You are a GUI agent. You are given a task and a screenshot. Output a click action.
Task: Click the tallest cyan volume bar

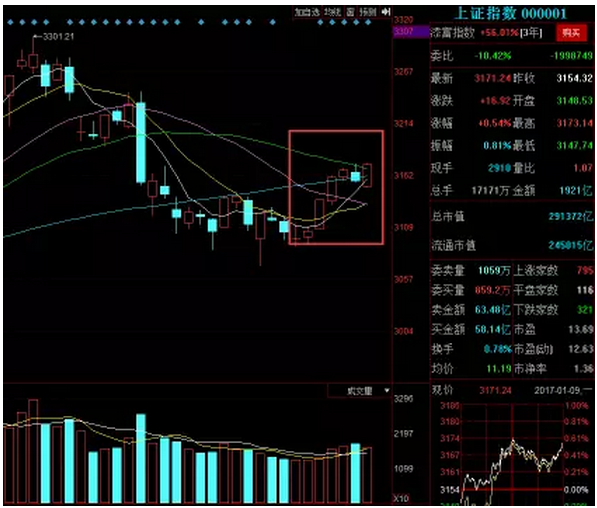(x=141, y=458)
